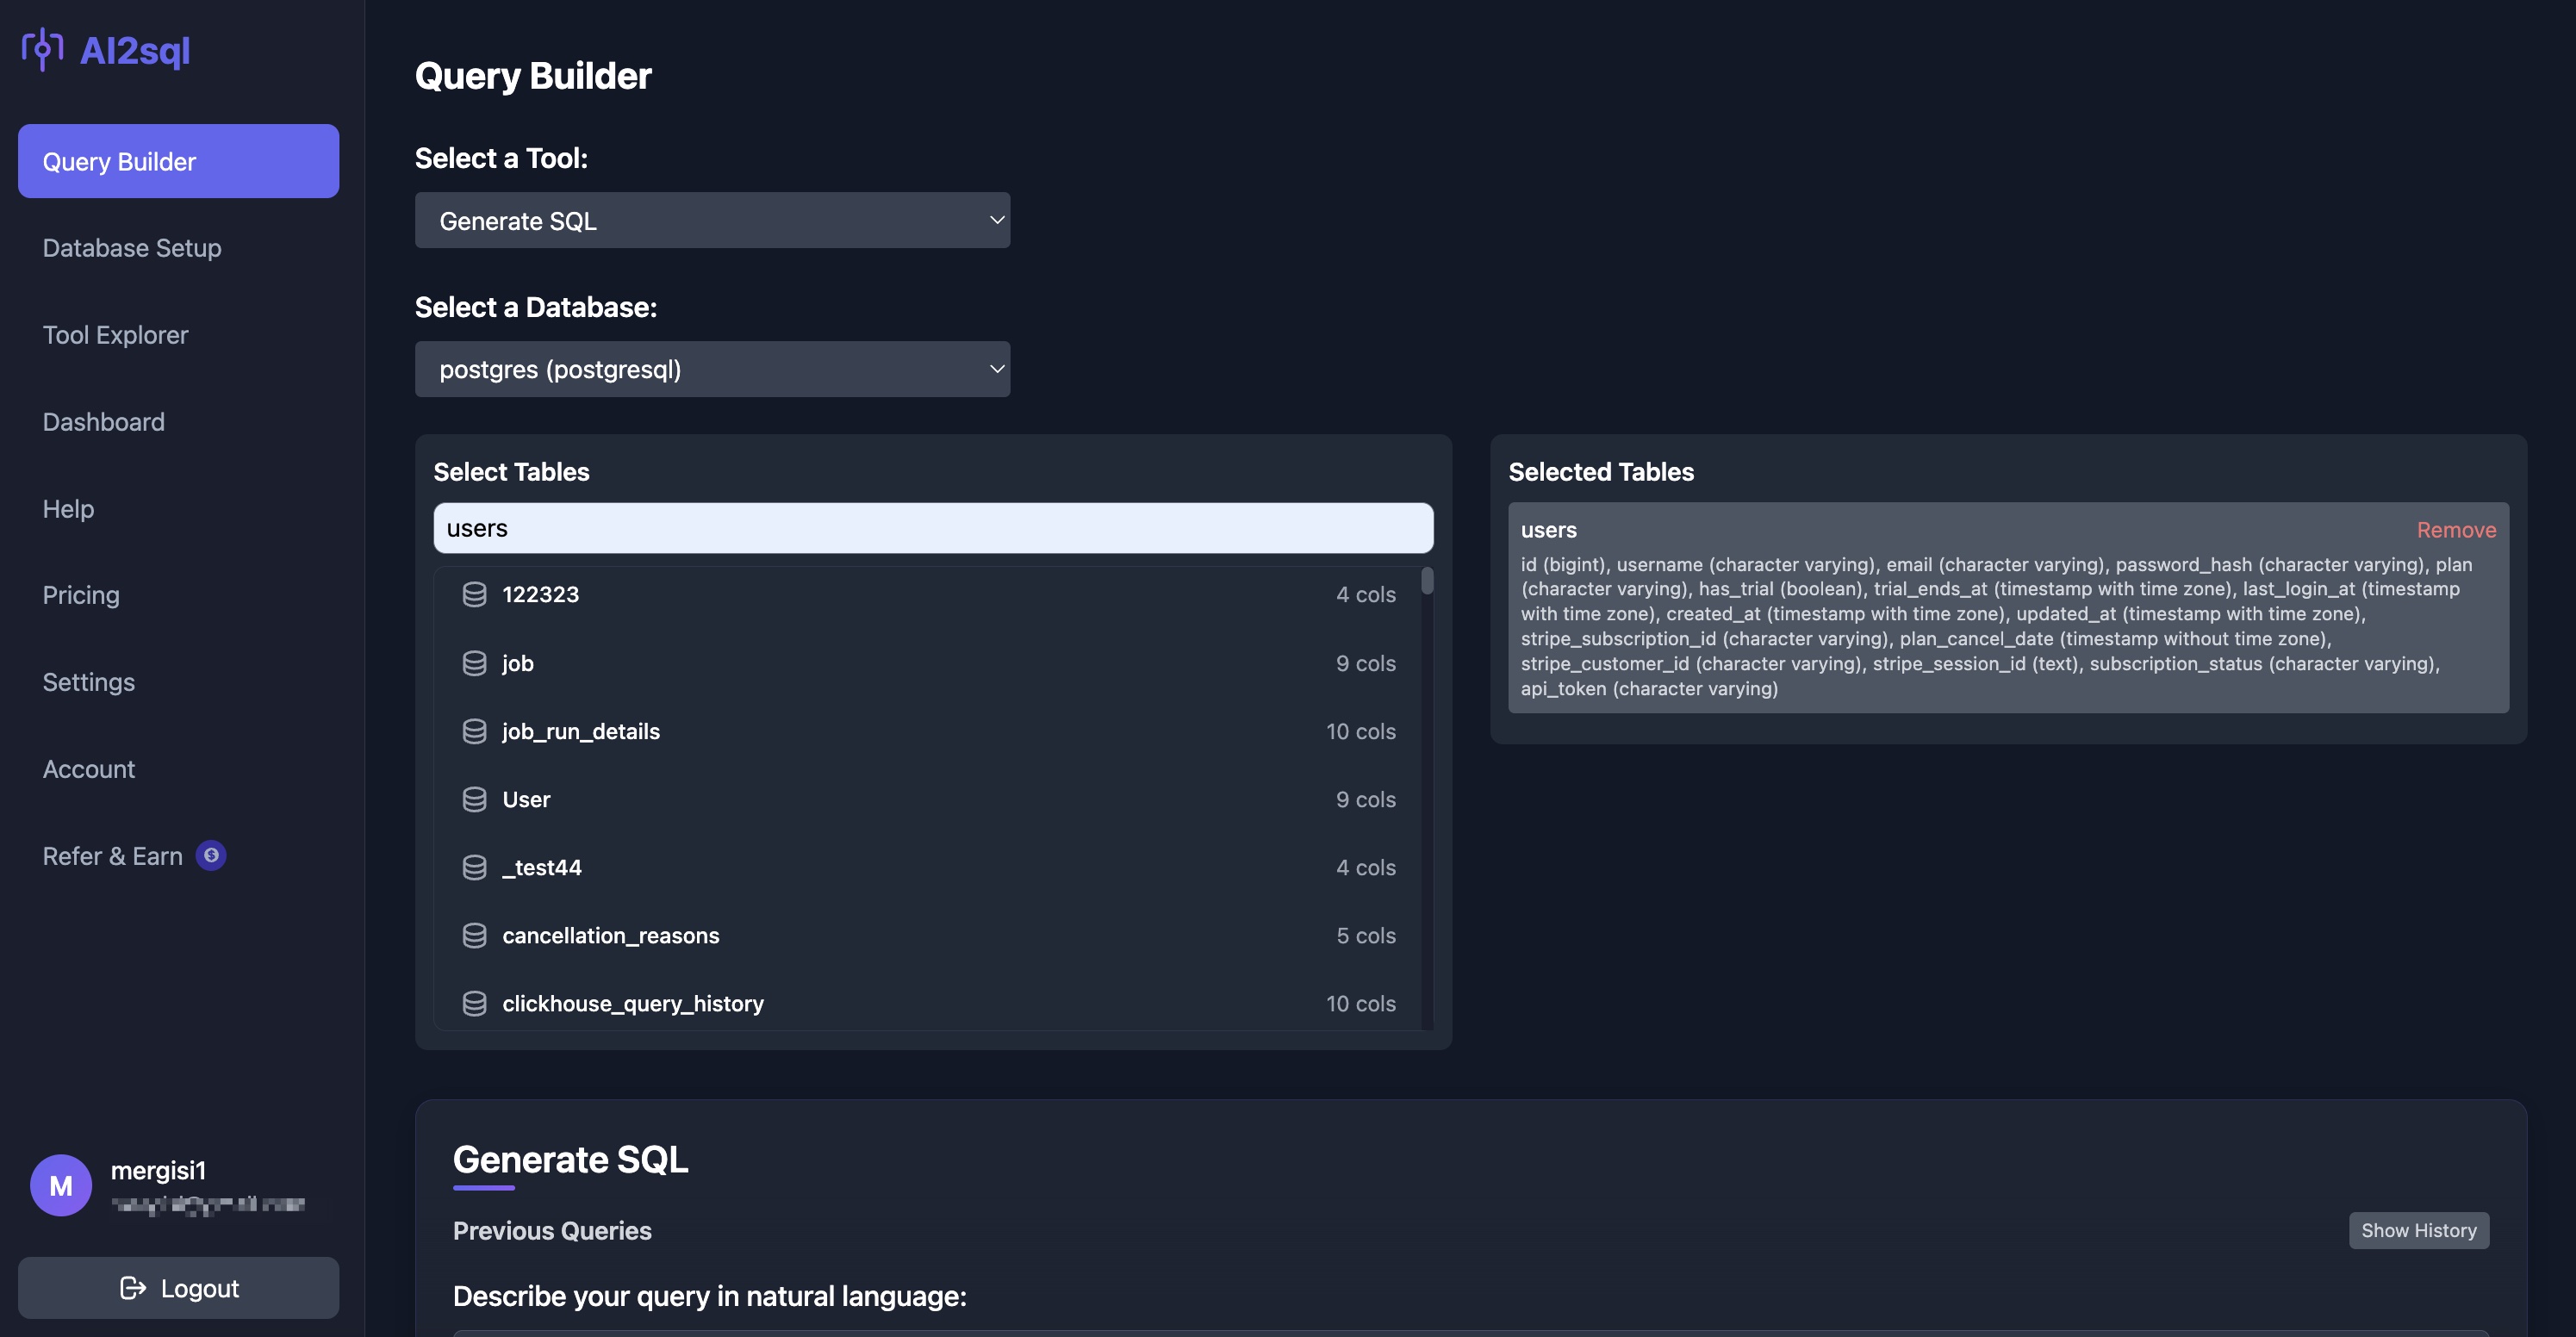Click the table list scrollbar thumb
The height and width of the screenshot is (1337, 2576).
pos(1427,581)
